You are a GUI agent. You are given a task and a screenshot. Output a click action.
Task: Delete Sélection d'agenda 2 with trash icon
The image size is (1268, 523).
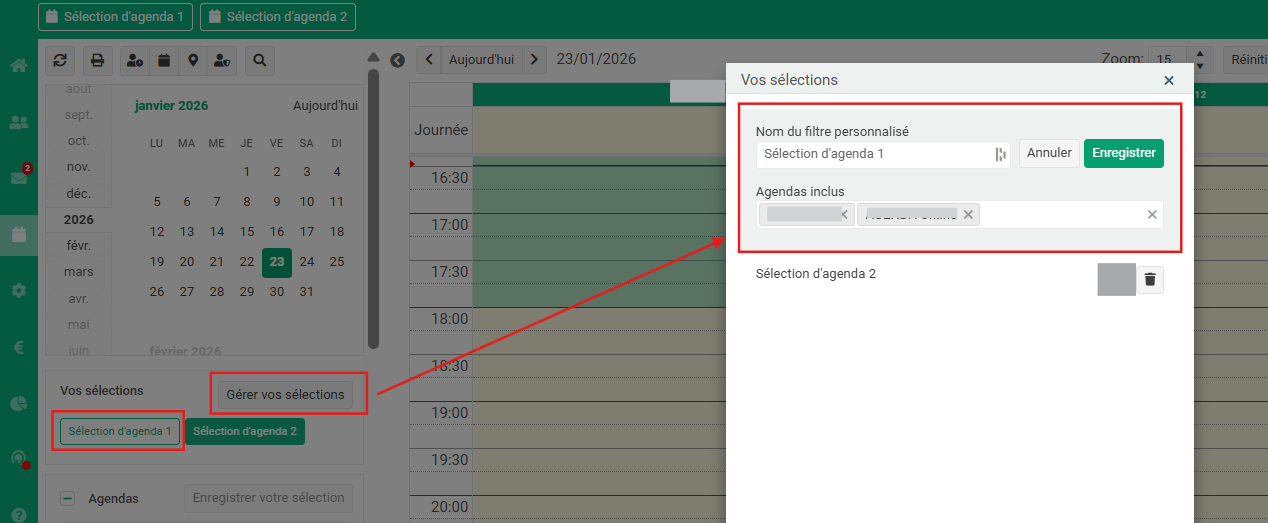[x=1150, y=280]
